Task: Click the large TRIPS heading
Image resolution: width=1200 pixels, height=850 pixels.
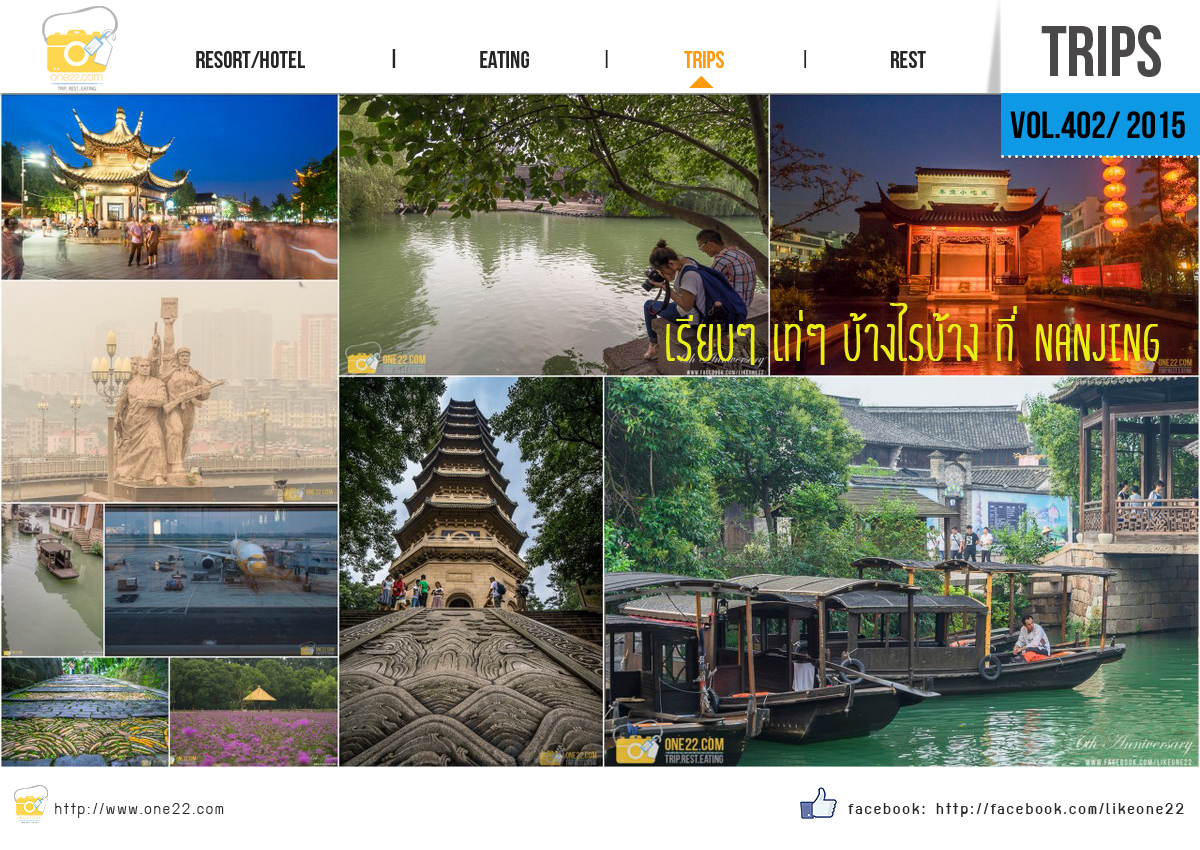Action: pos(1101,52)
